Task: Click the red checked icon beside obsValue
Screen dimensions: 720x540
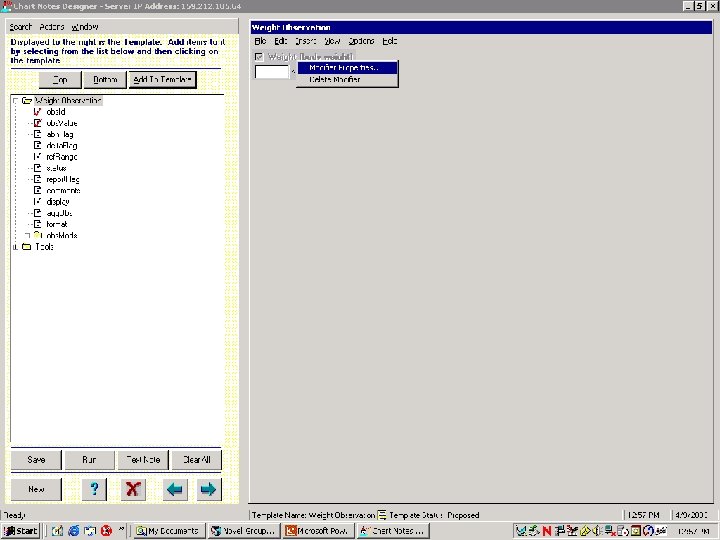Action: click(x=37, y=123)
